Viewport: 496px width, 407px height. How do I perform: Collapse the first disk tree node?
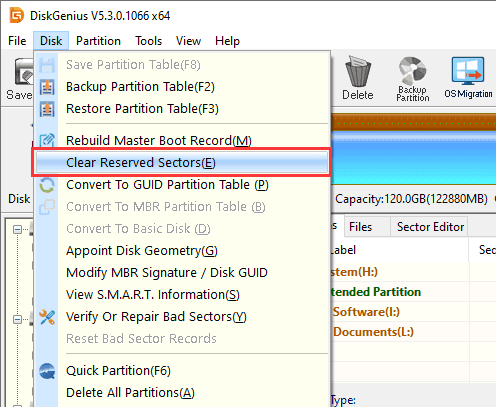(17, 229)
